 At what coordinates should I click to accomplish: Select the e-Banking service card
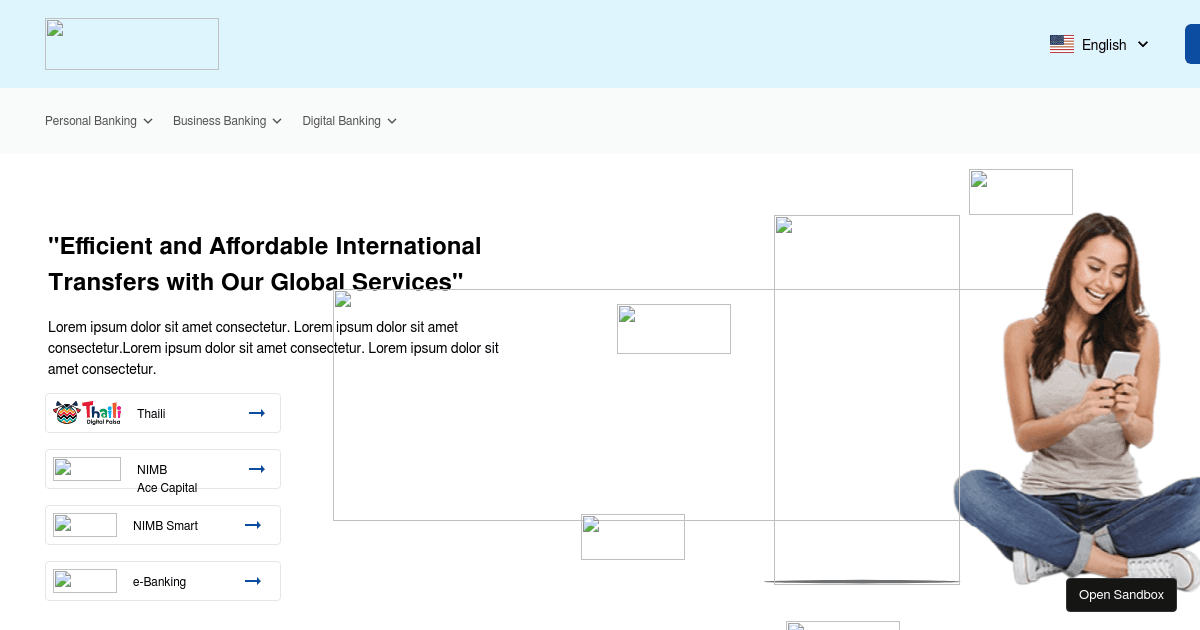(159, 582)
